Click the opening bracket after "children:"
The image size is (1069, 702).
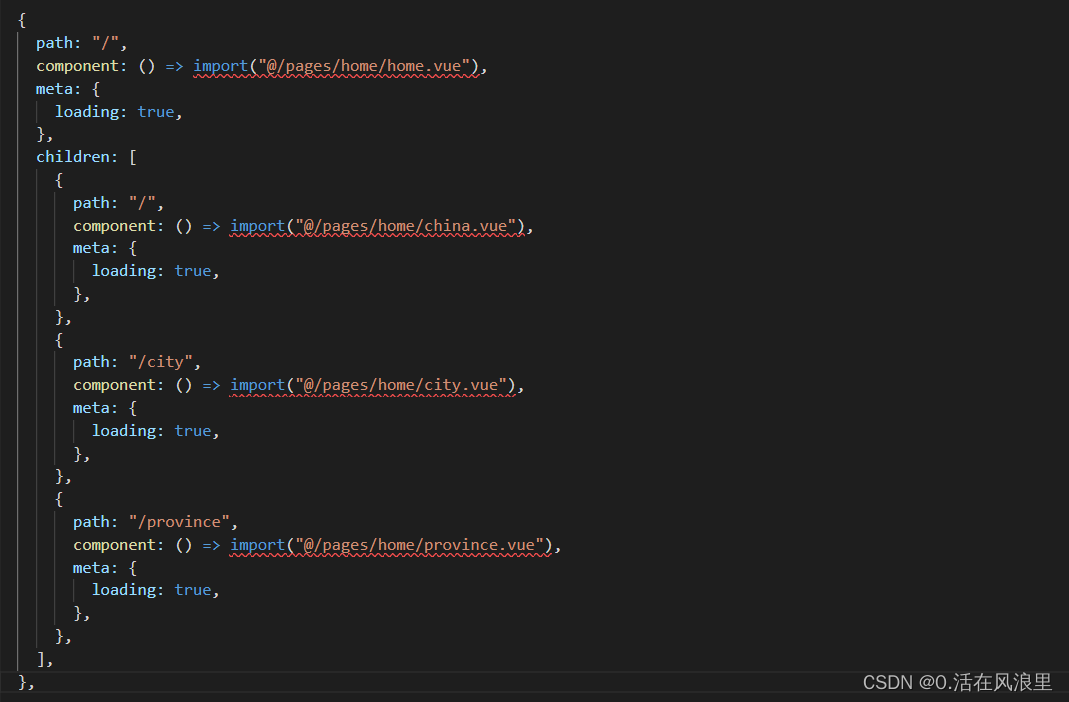click(x=133, y=157)
